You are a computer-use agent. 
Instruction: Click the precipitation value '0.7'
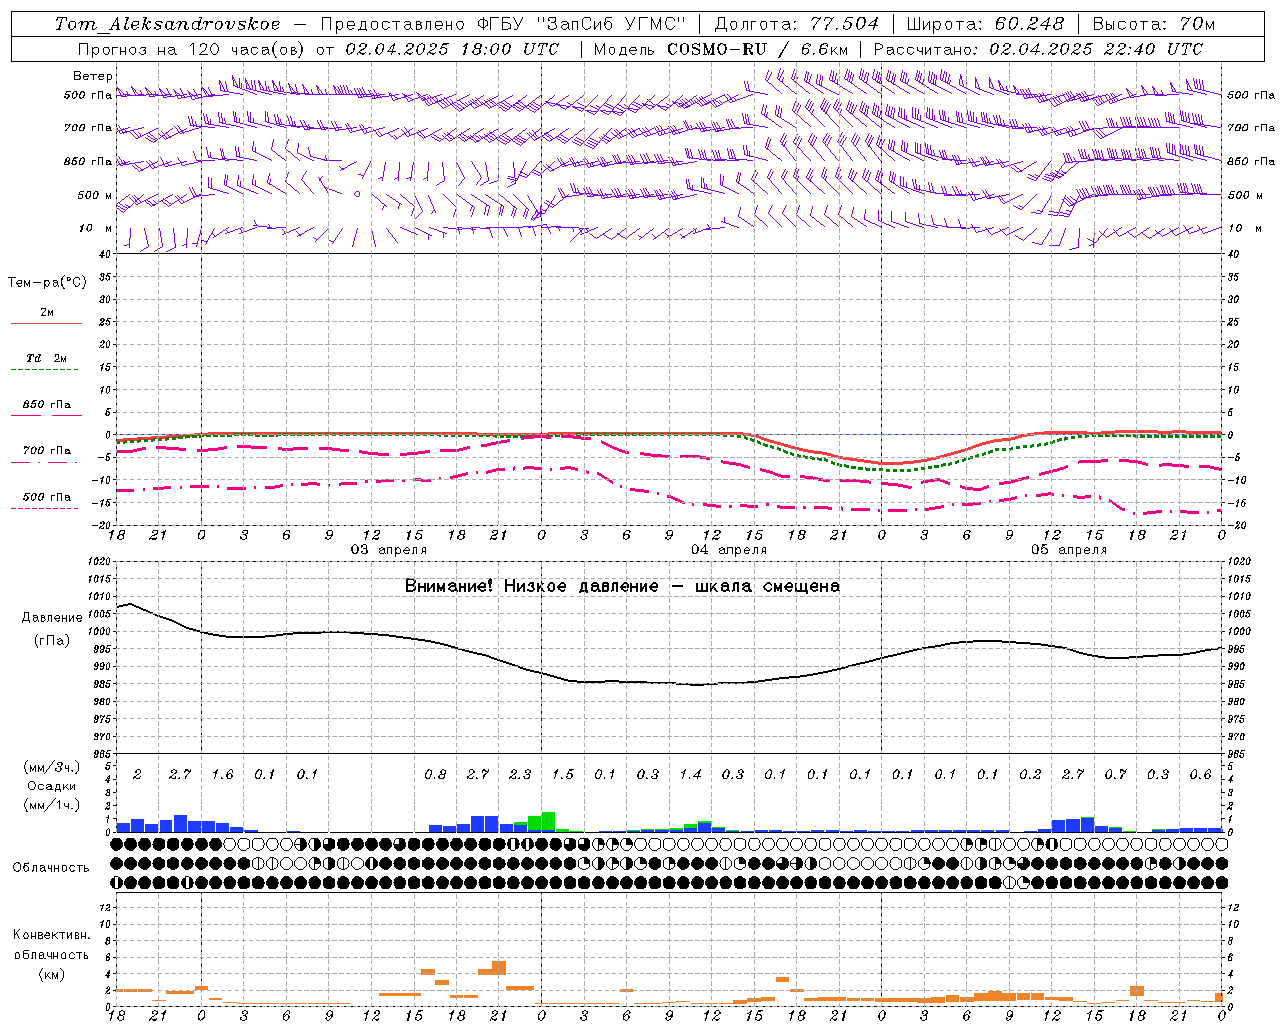(x=1115, y=775)
